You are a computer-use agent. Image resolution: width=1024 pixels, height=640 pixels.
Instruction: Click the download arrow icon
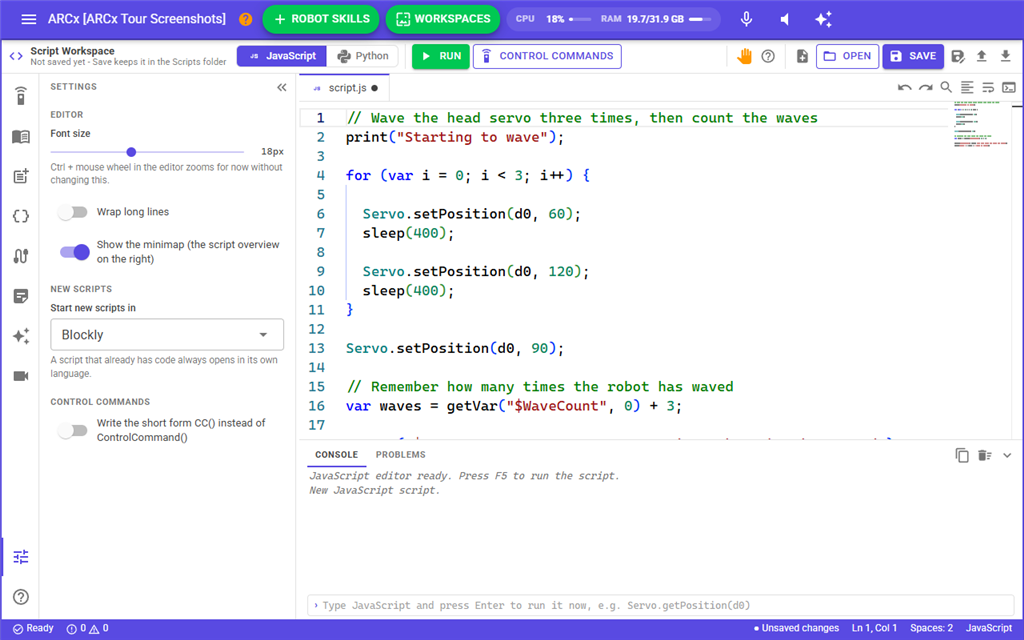[x=1006, y=56]
